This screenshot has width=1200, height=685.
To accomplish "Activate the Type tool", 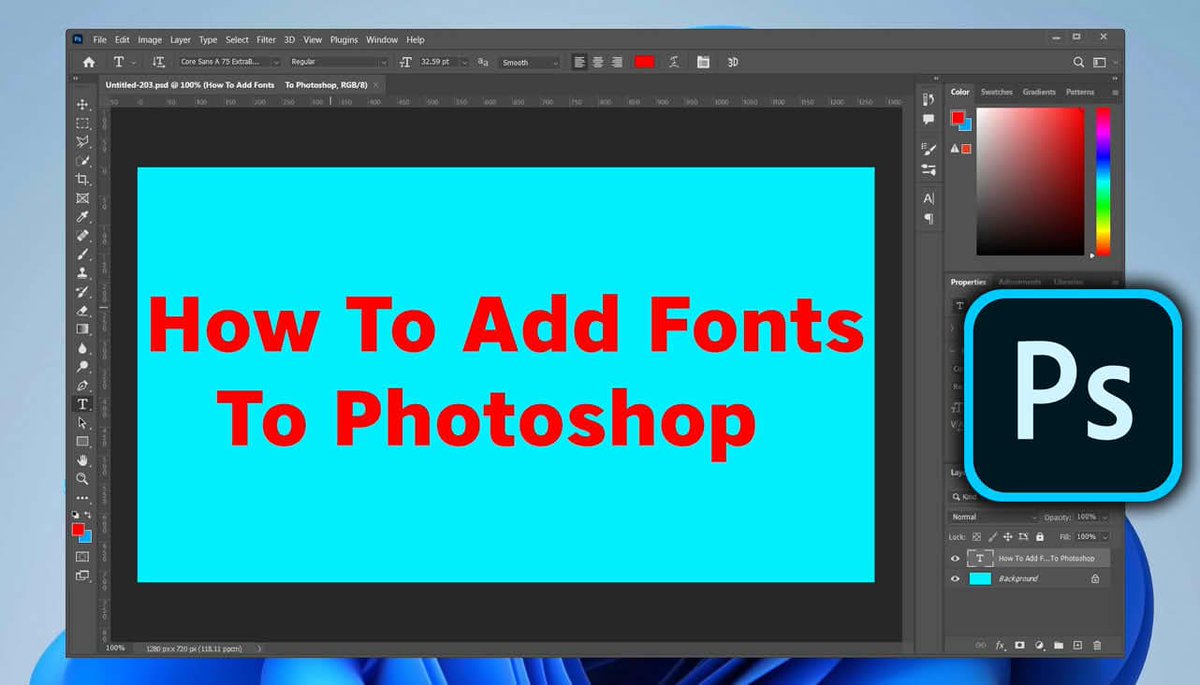I will pos(82,404).
